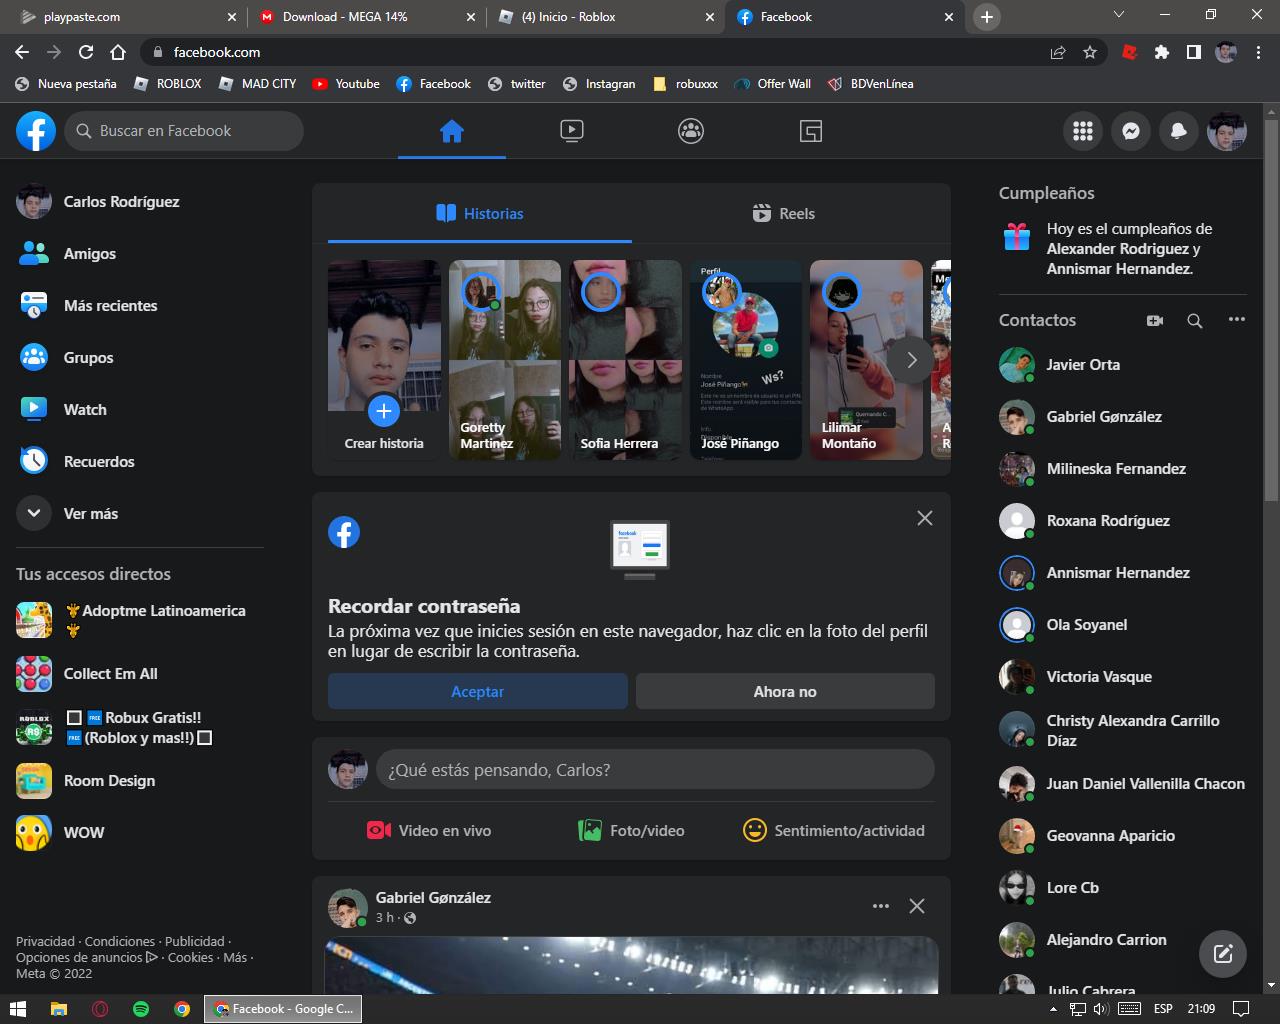Start a new room from Contactos
This screenshot has height=1024, width=1280.
[1155, 320]
